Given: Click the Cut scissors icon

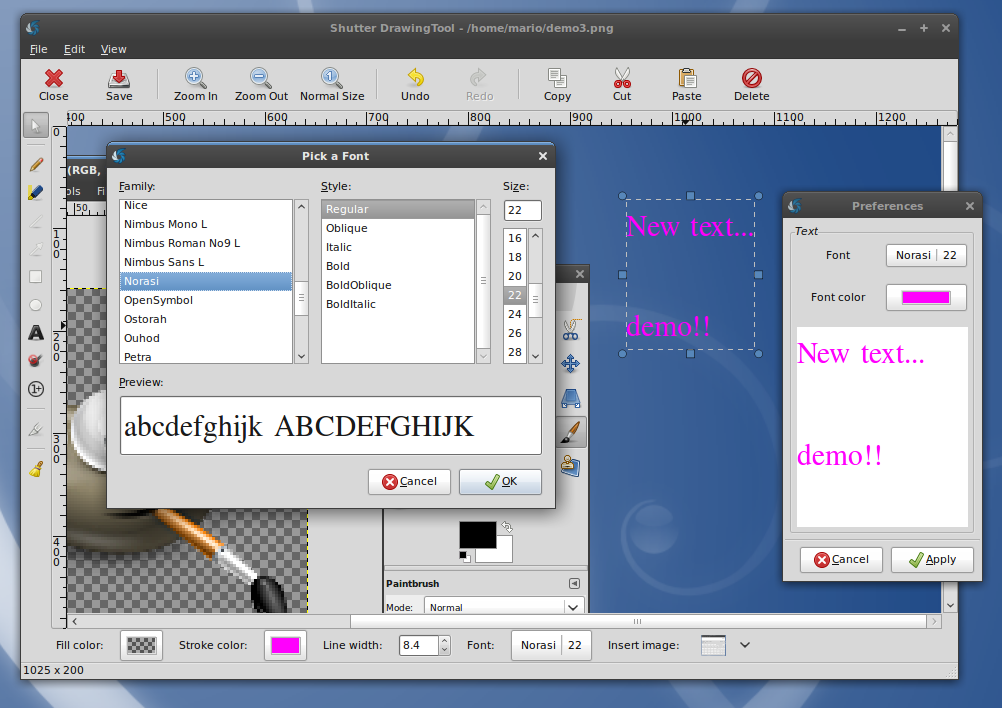Looking at the screenshot, I should click(622, 79).
